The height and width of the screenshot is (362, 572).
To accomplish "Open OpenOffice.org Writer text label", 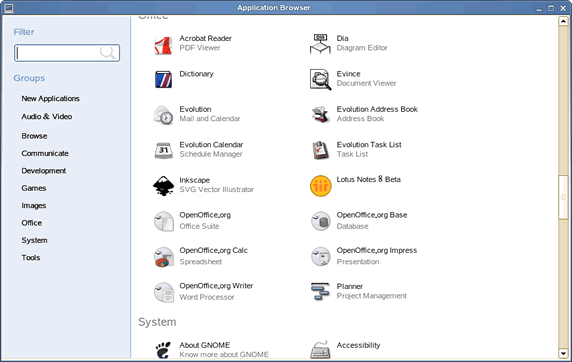I will click(216, 286).
